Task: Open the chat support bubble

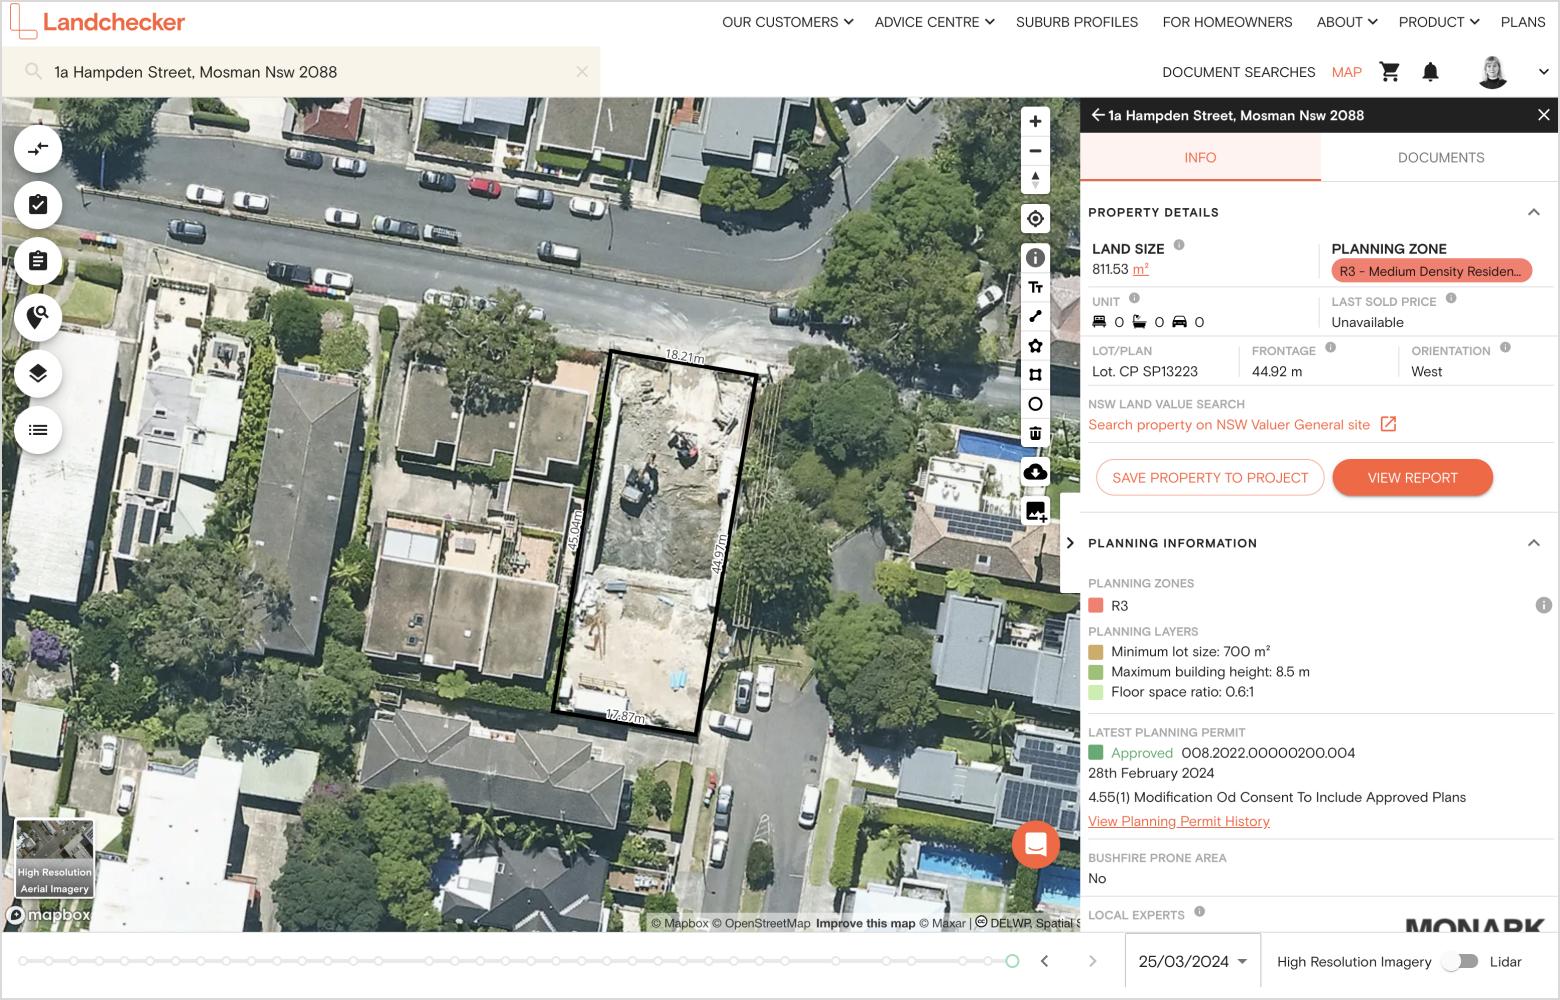Action: [x=1036, y=845]
